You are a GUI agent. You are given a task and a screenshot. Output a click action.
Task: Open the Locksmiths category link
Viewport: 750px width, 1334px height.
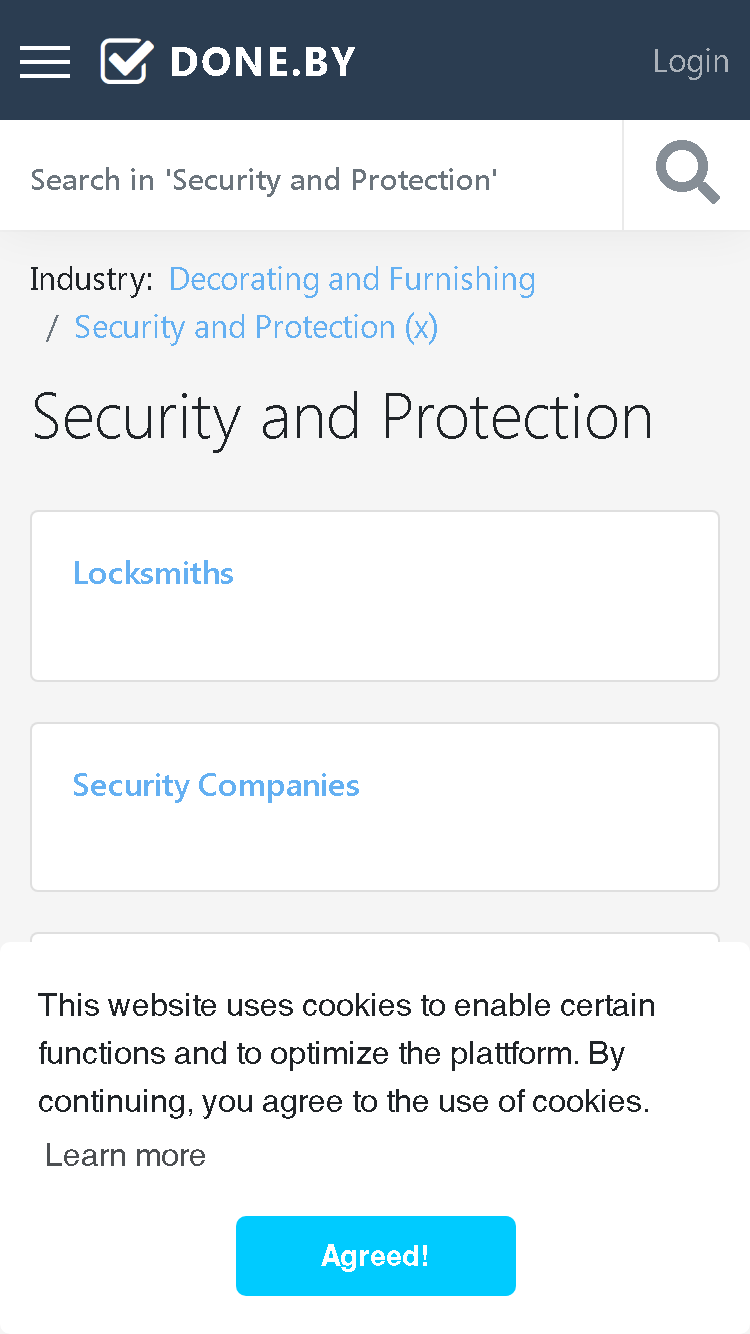pyautogui.click(x=153, y=573)
